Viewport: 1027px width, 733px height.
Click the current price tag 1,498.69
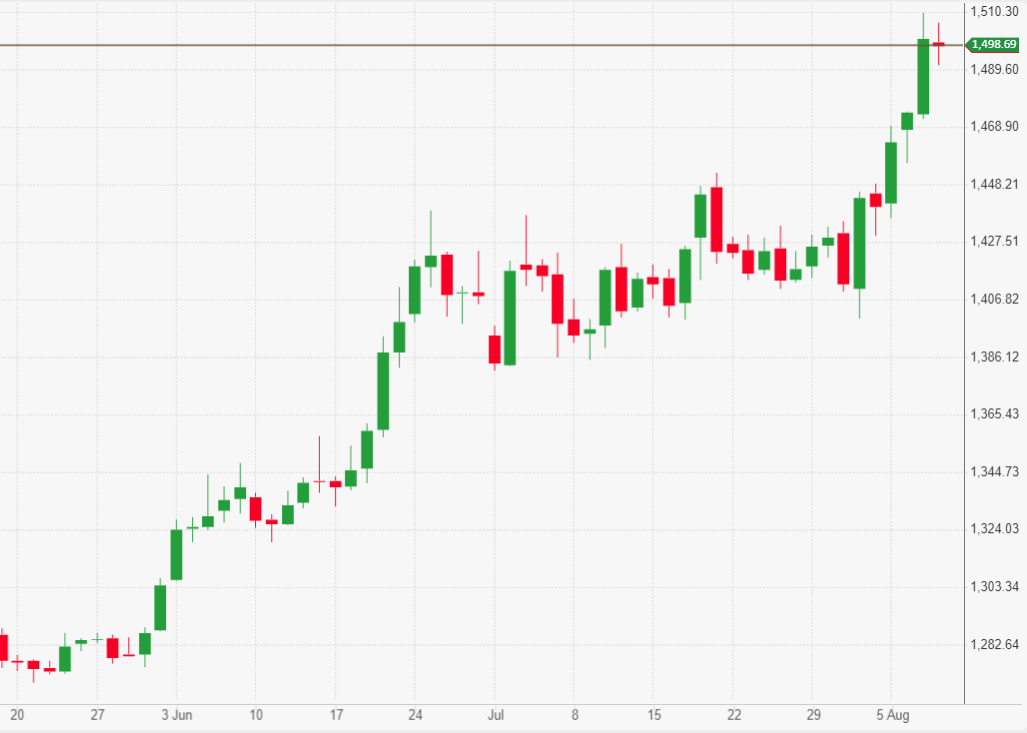tap(992, 45)
